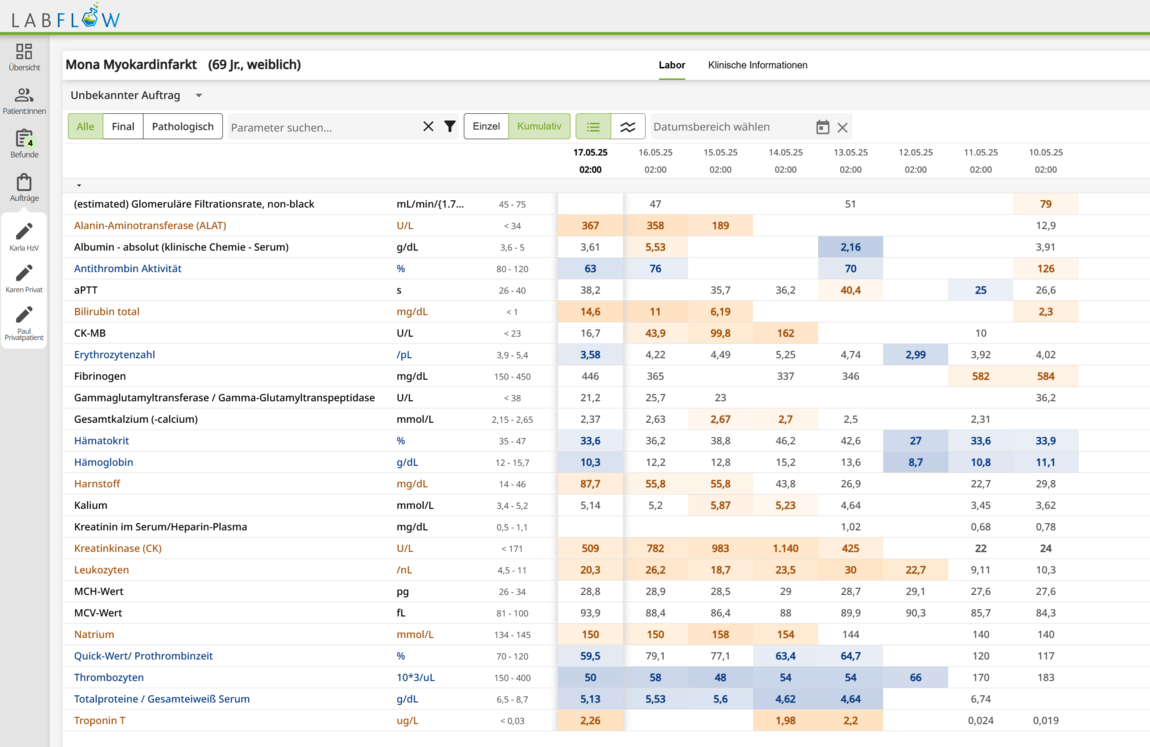Viewport: 1150px width, 747px height.
Task: Click the Karen Privat pencil icon
Action: tap(24, 273)
